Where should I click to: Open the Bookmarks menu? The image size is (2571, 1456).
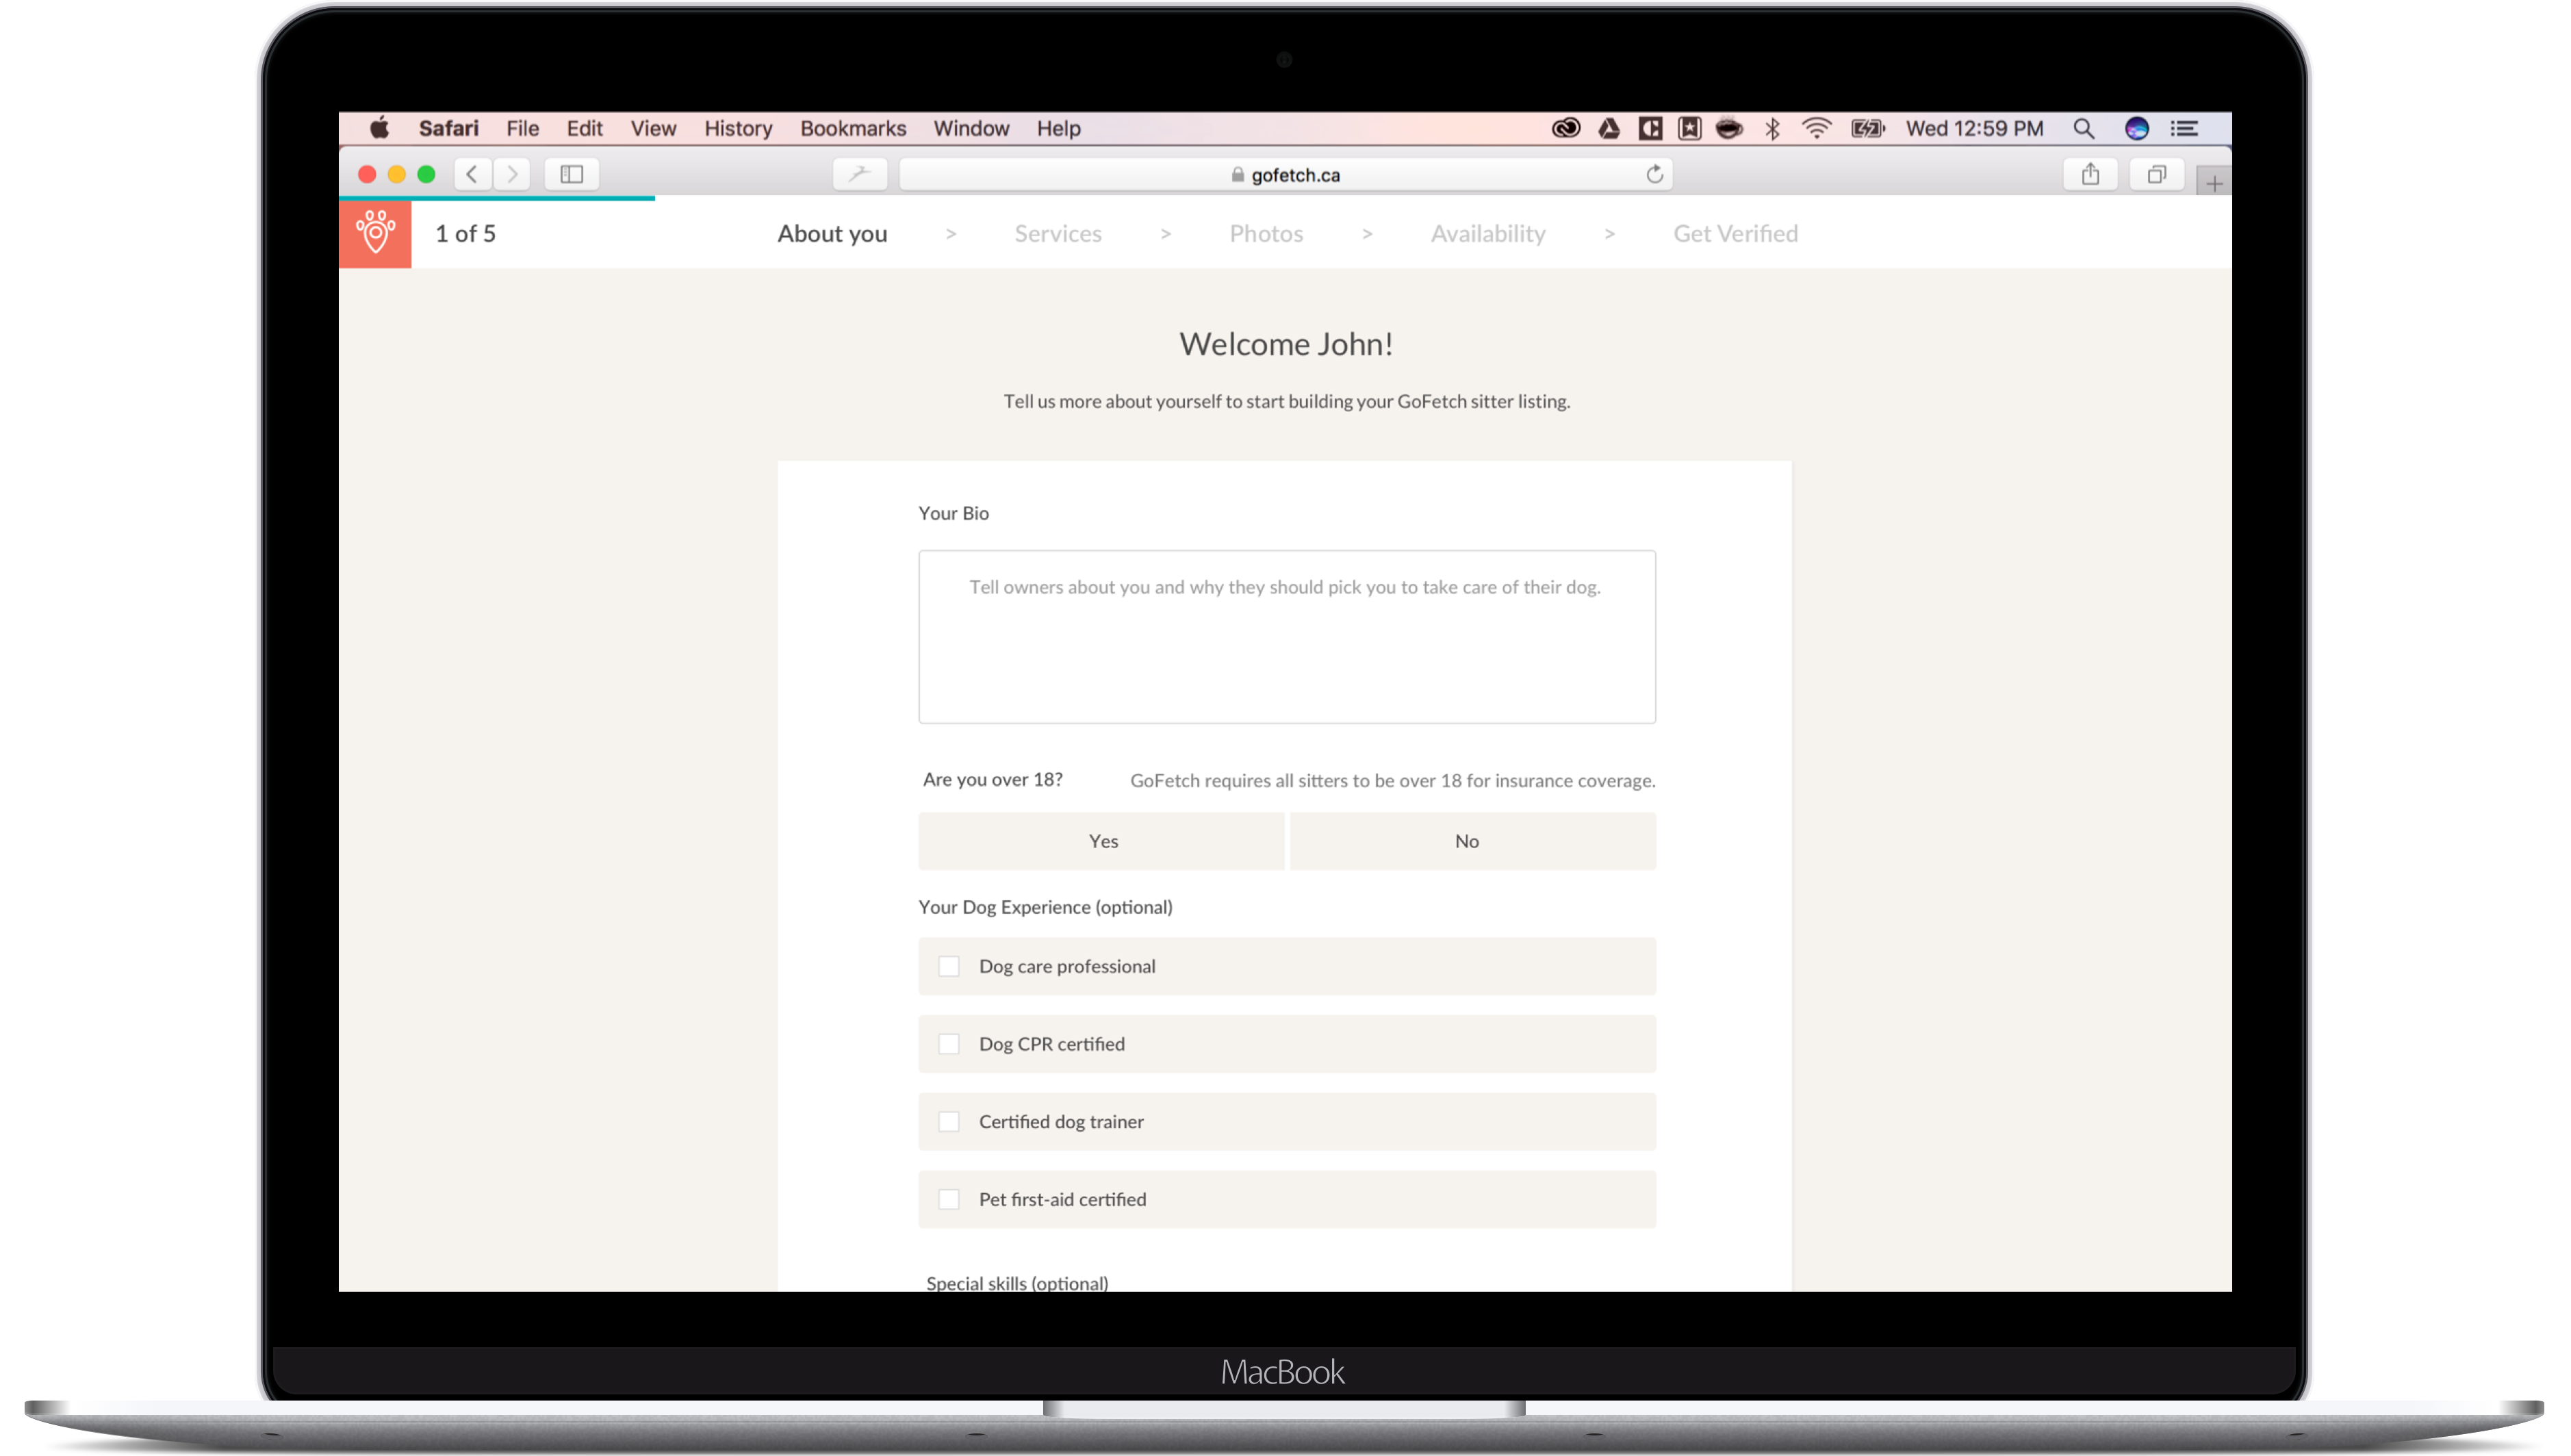click(x=853, y=128)
